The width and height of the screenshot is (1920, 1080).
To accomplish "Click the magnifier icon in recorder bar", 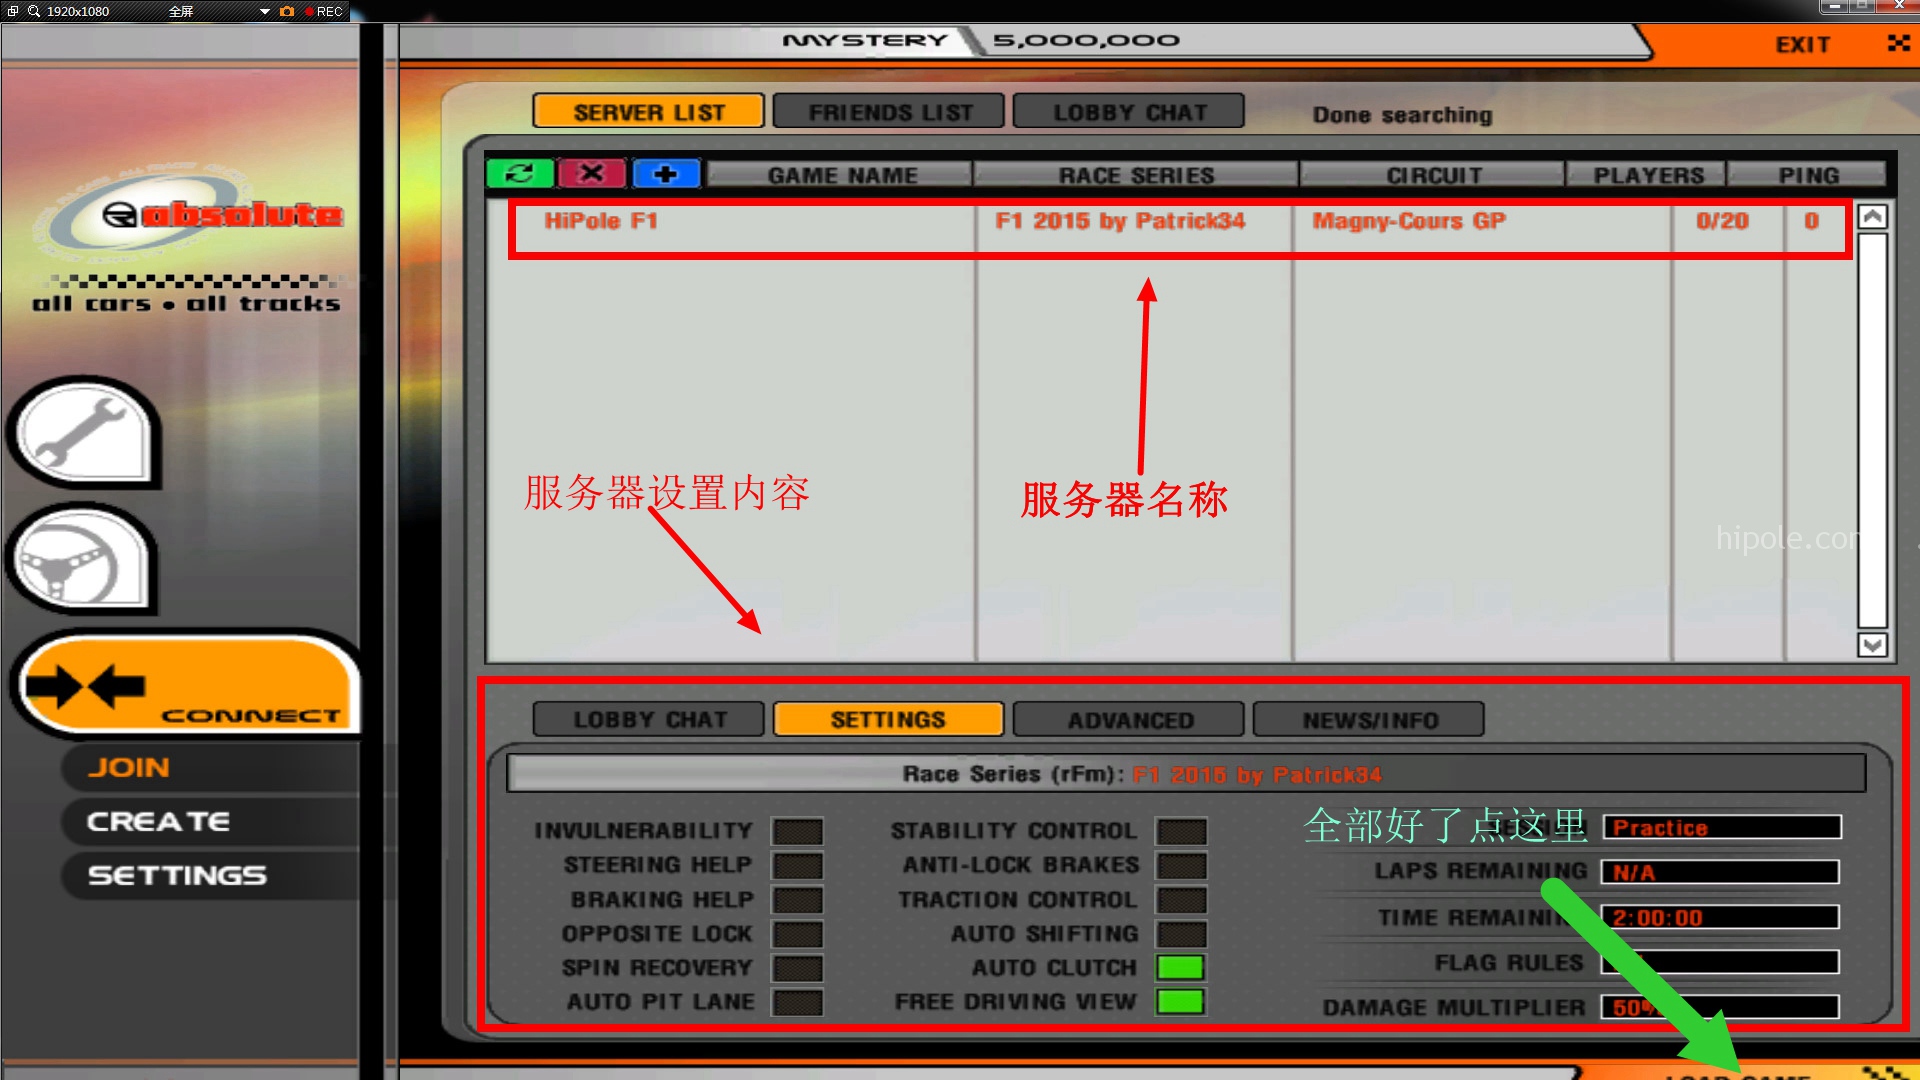I will click(34, 11).
